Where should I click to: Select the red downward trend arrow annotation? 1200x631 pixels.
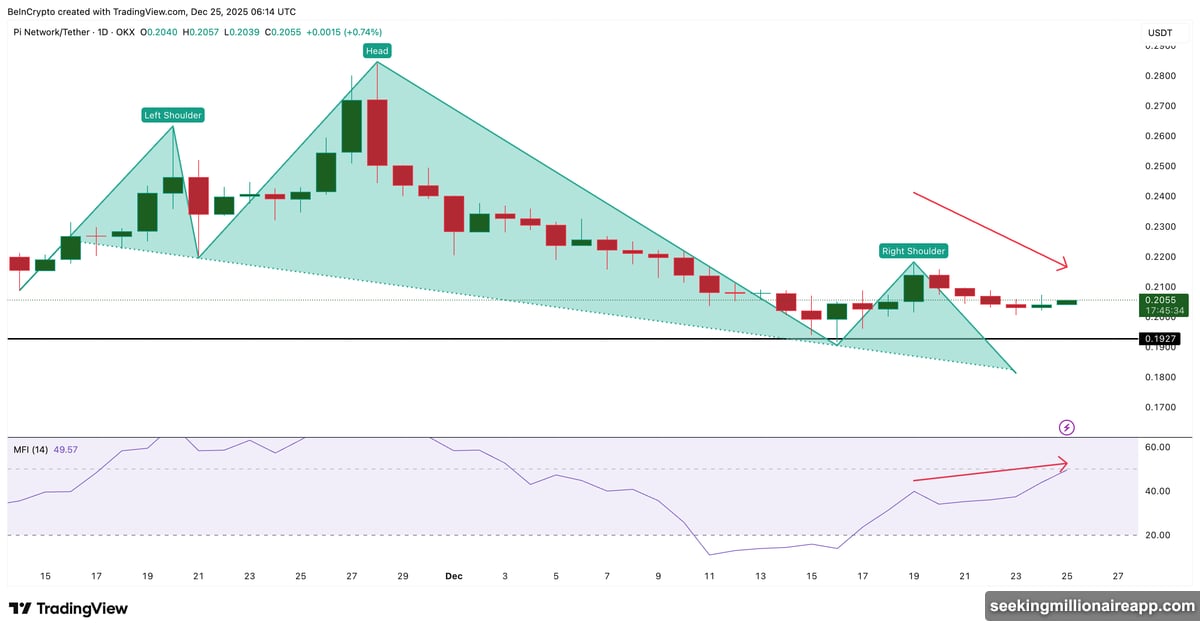[990, 230]
